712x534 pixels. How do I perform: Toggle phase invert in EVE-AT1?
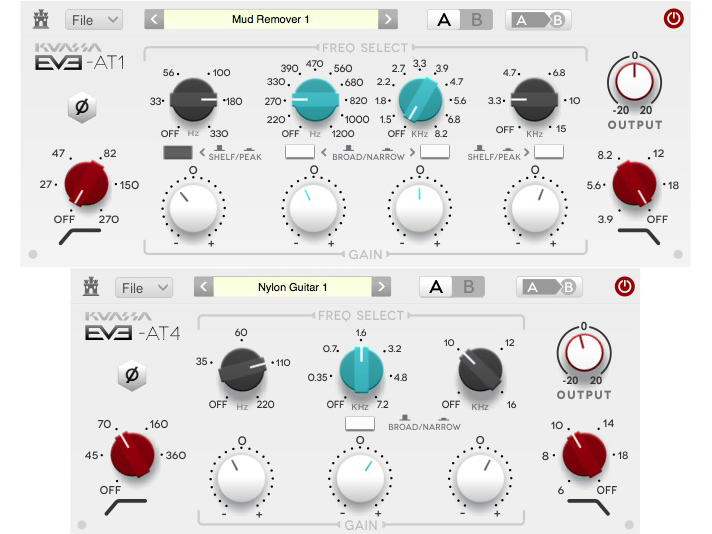click(x=82, y=108)
